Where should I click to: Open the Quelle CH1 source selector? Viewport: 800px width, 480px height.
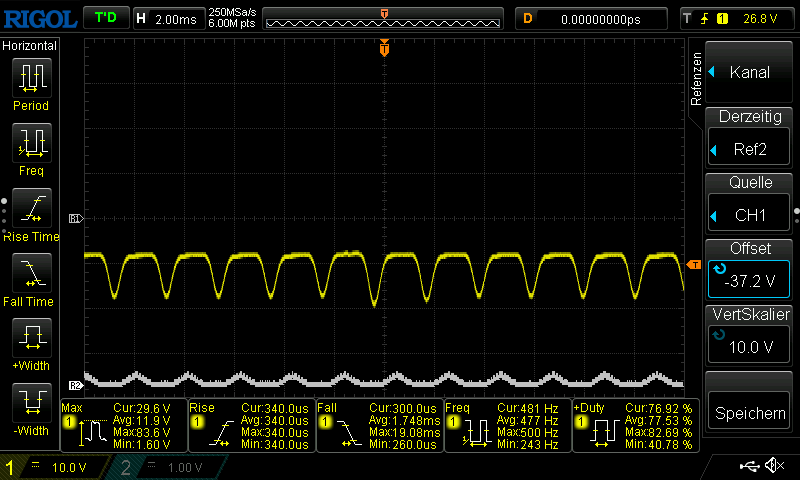pos(750,203)
